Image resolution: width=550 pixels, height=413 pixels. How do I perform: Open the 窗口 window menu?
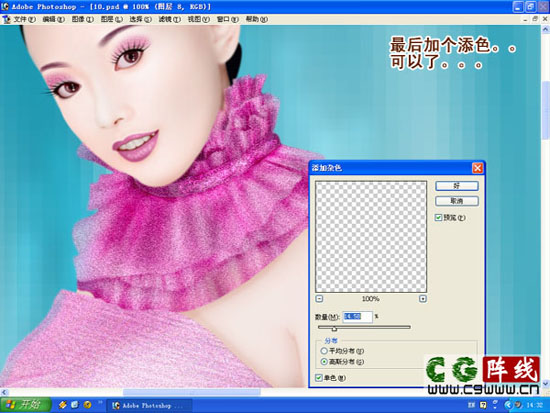pos(228,19)
